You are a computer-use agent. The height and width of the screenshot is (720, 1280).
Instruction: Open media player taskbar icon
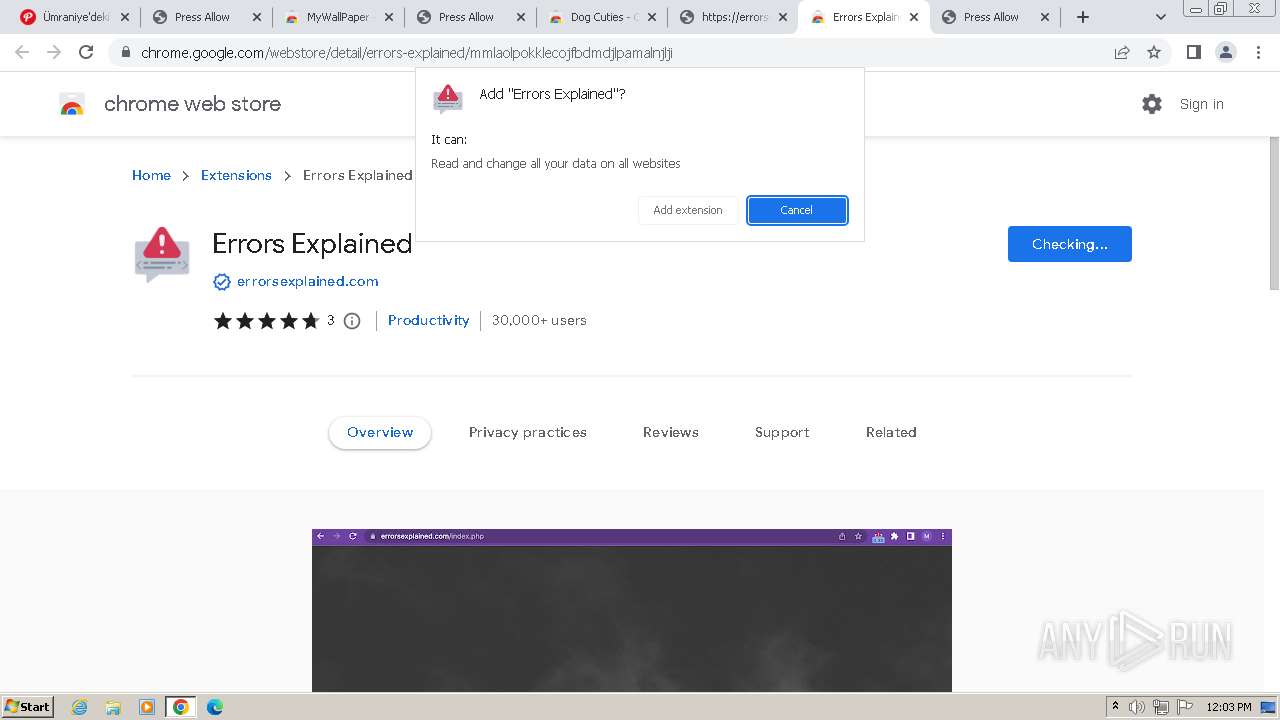coord(147,707)
